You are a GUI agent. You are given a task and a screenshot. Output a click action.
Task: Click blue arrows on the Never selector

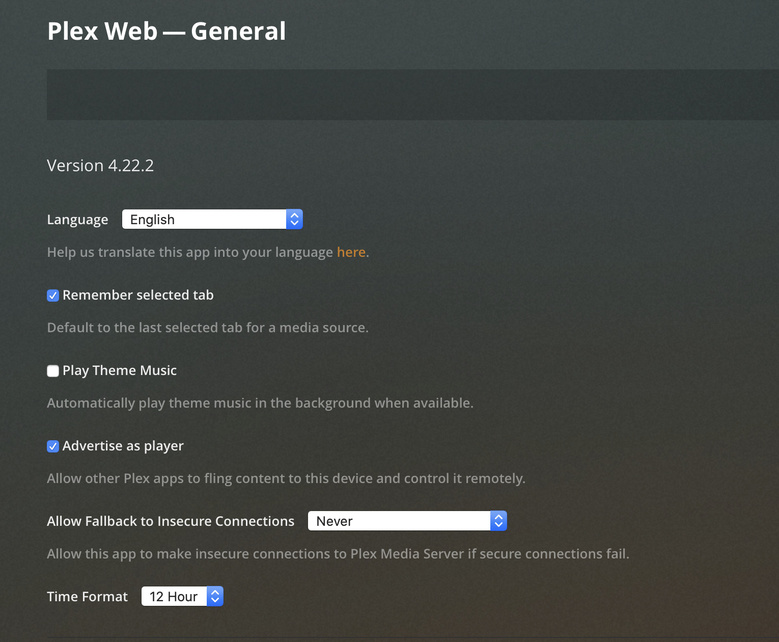pos(499,521)
